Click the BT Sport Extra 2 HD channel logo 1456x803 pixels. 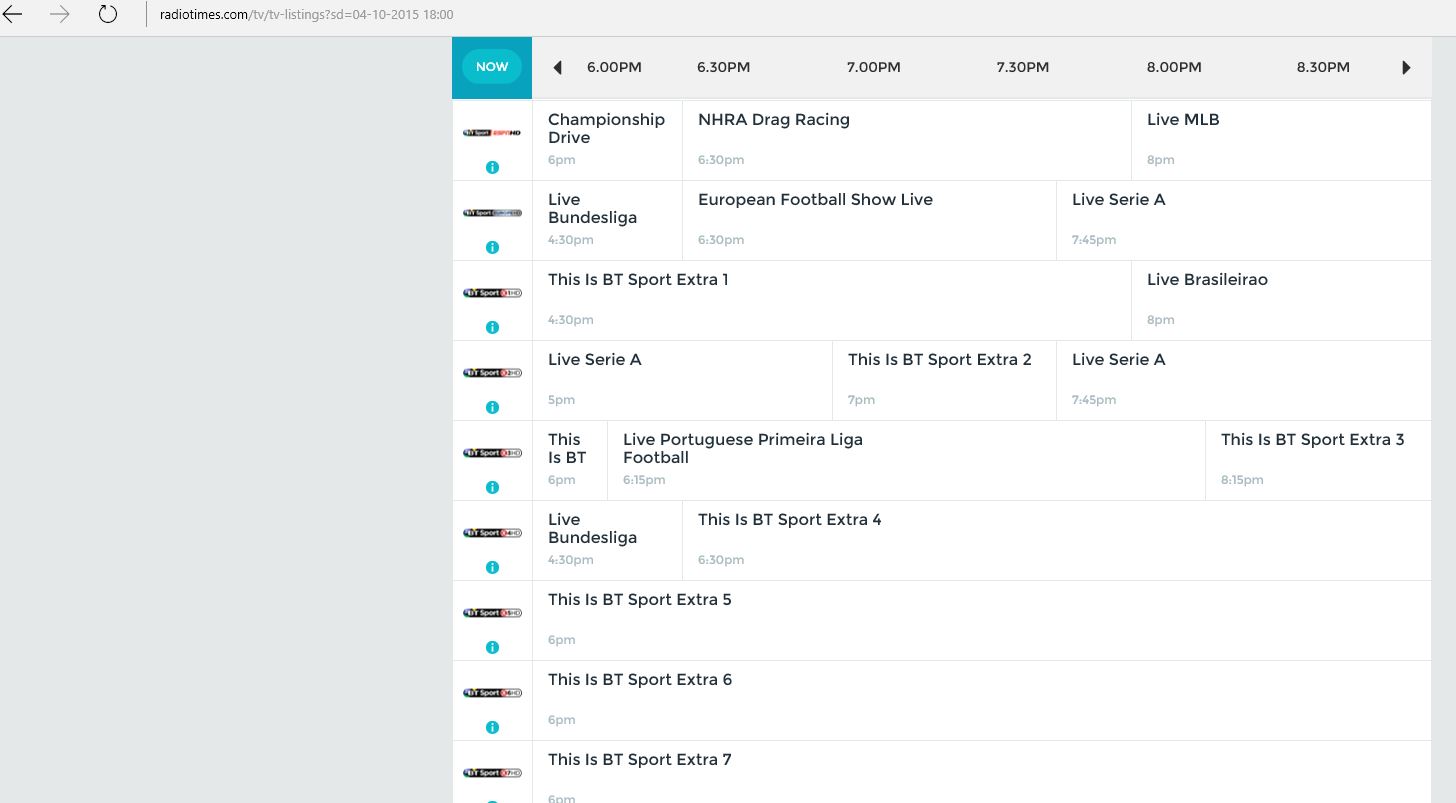pos(492,373)
